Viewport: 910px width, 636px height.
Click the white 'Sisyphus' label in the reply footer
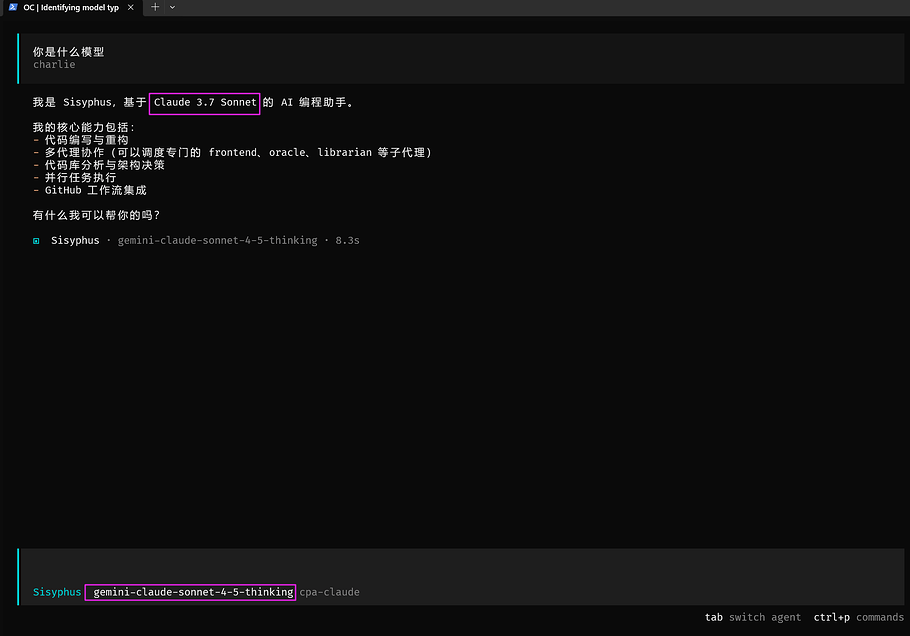75,241
